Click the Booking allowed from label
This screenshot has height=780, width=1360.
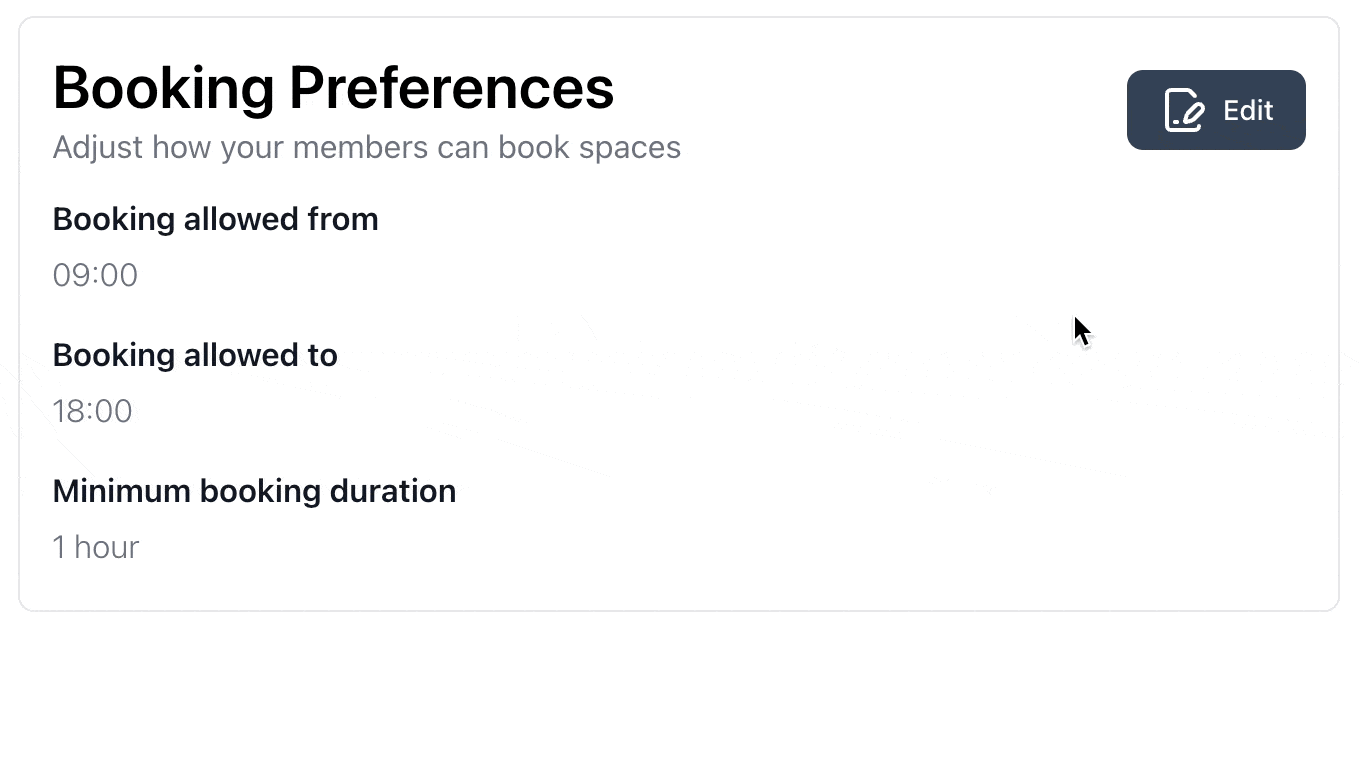pyautogui.click(x=216, y=219)
